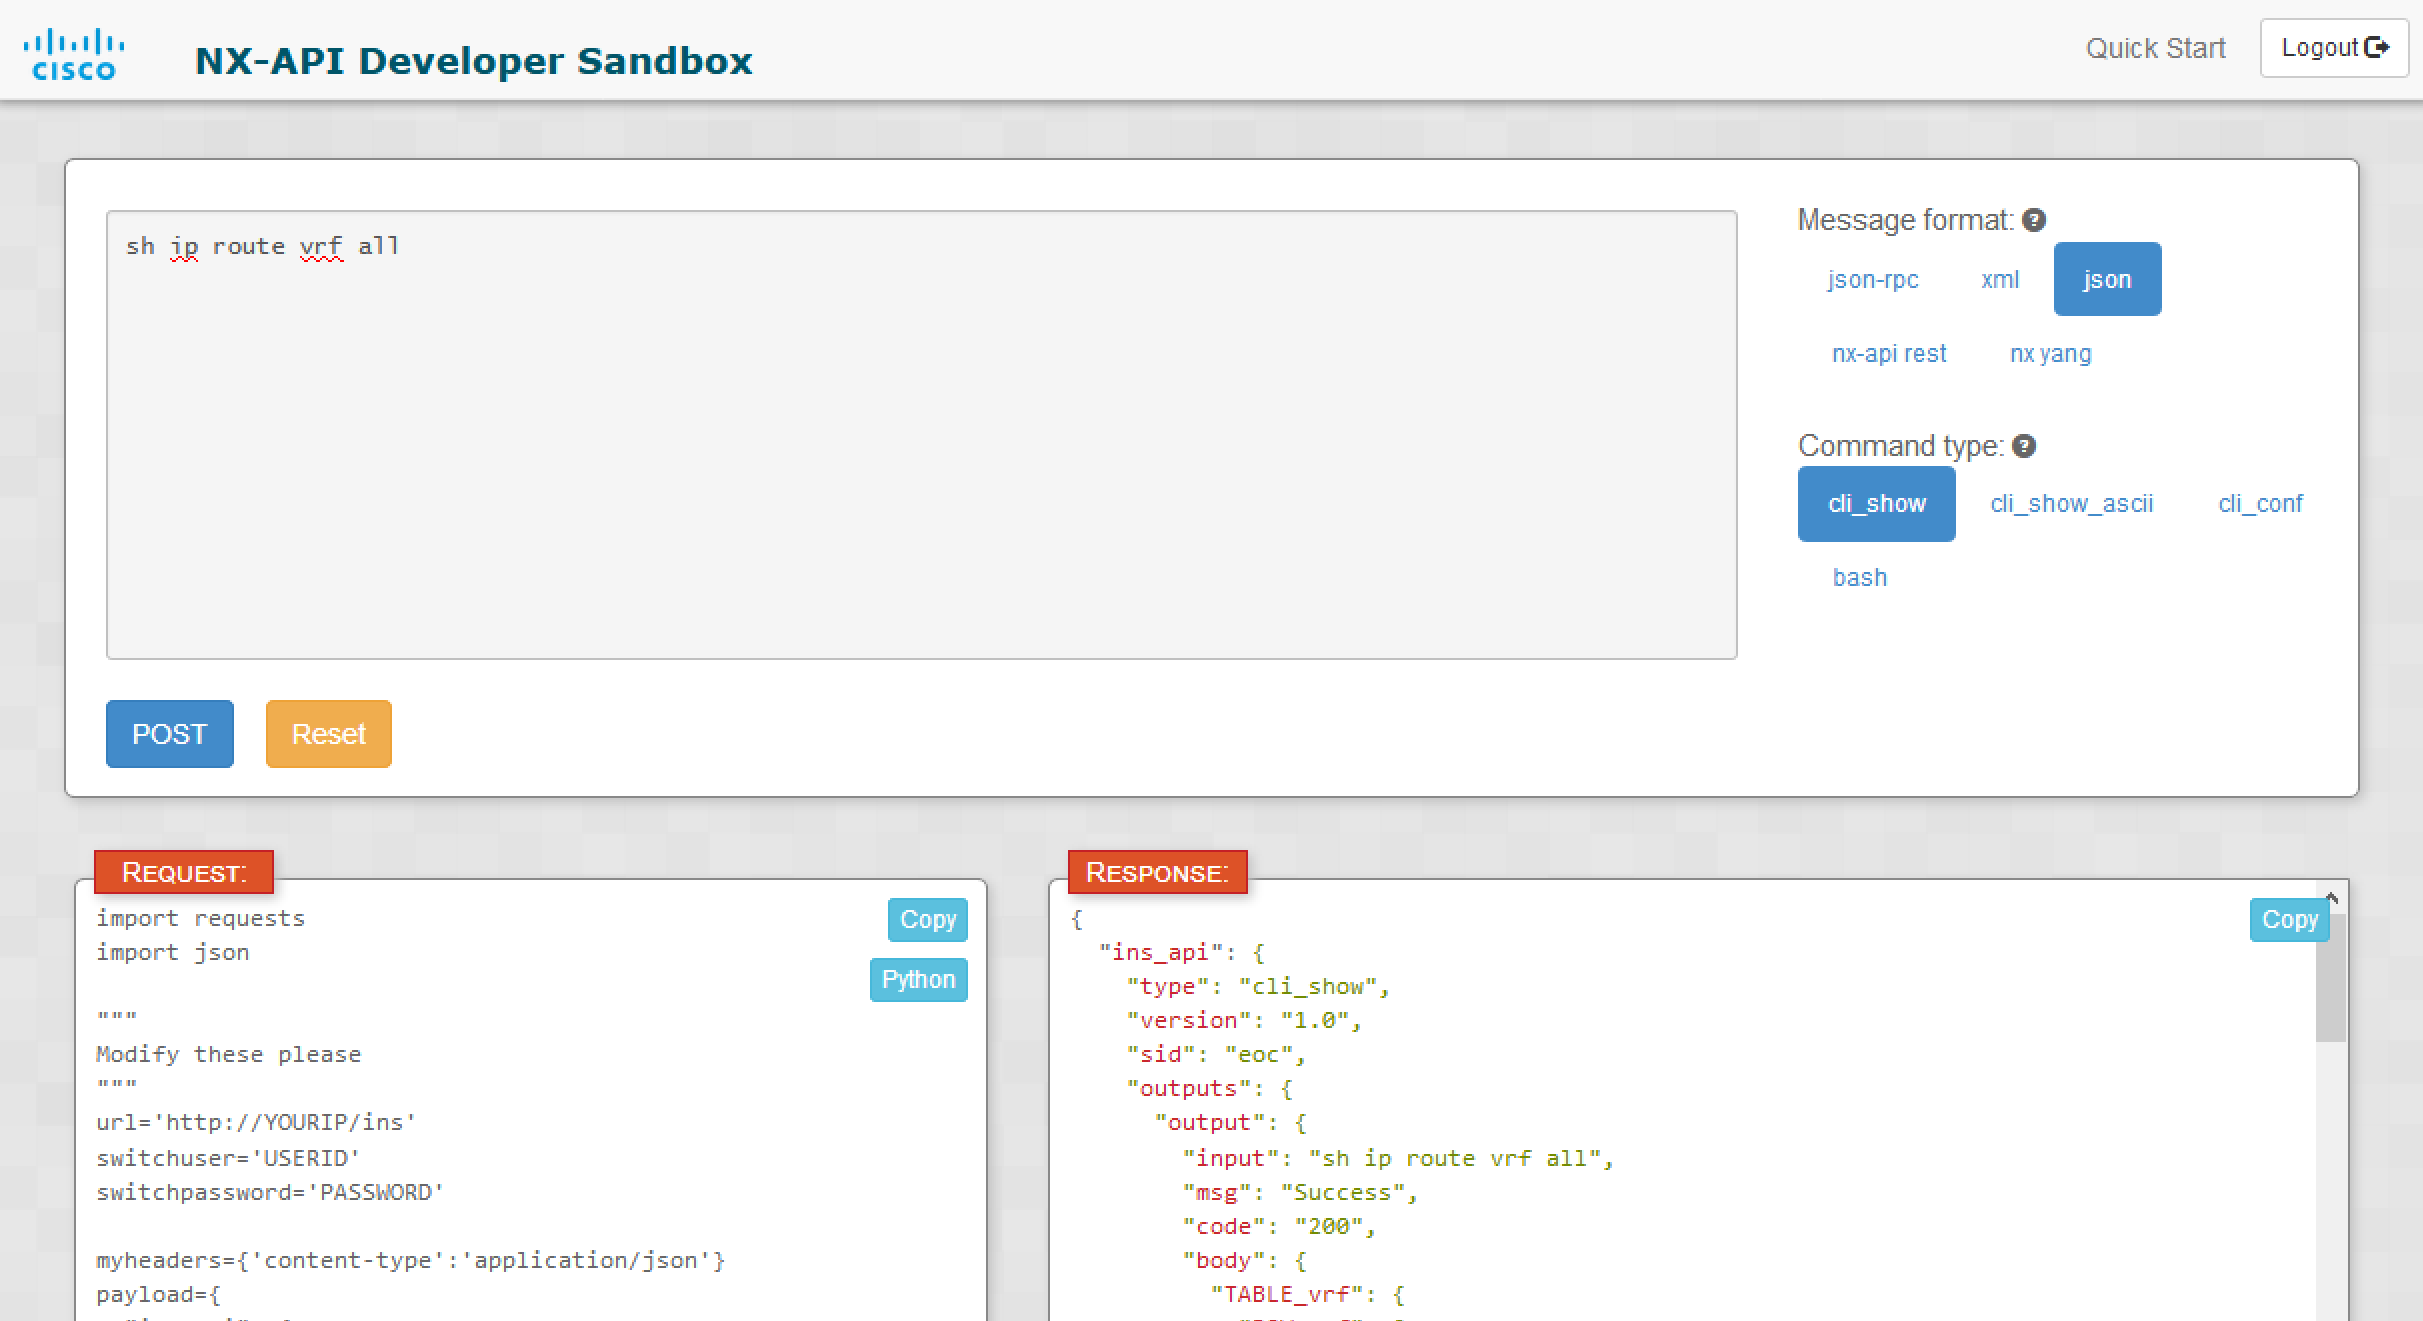Click the "outputs" key in response

pyautogui.click(x=1189, y=1089)
